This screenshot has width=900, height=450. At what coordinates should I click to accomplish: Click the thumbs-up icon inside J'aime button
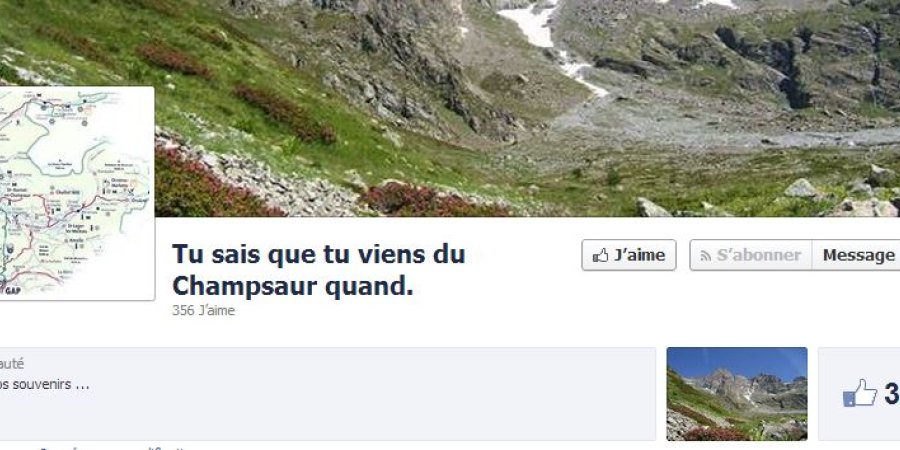click(x=600, y=255)
